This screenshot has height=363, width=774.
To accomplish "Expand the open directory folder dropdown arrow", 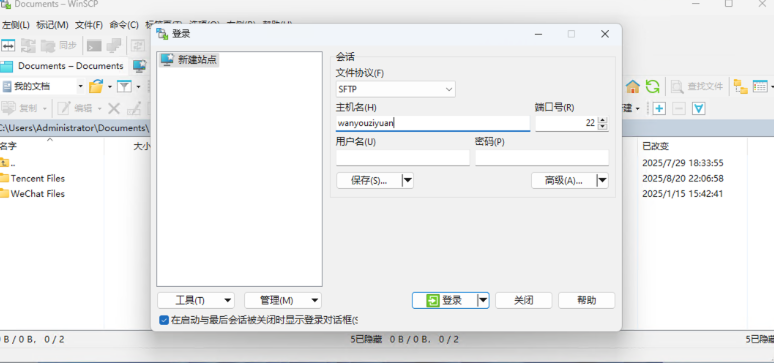I will point(110,87).
